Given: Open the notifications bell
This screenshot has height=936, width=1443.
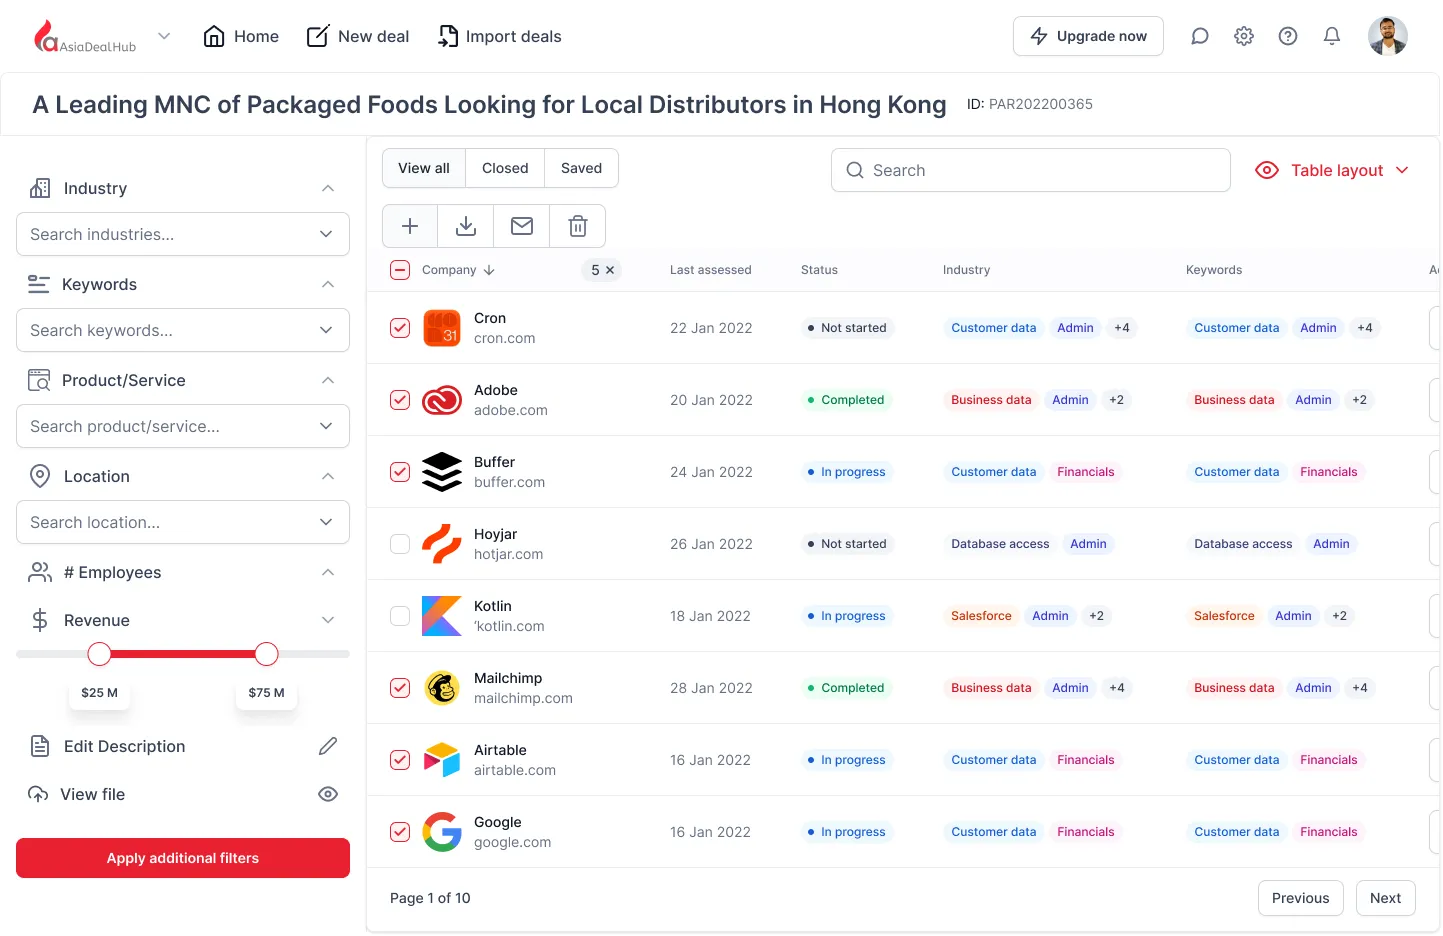Looking at the screenshot, I should pyautogui.click(x=1332, y=36).
